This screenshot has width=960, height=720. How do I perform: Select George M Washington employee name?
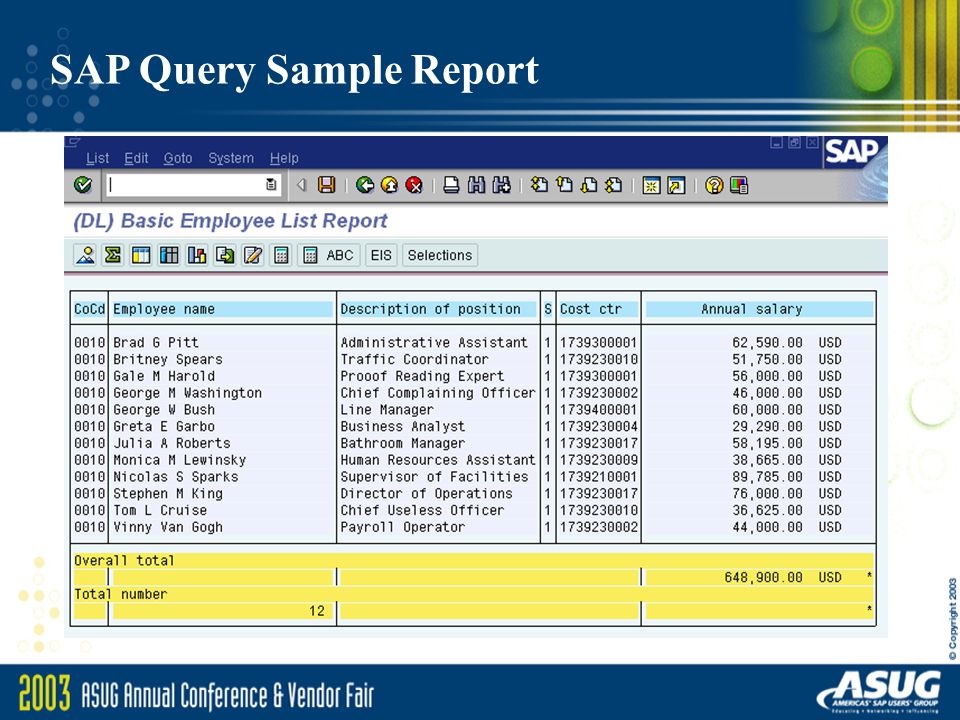click(x=187, y=393)
